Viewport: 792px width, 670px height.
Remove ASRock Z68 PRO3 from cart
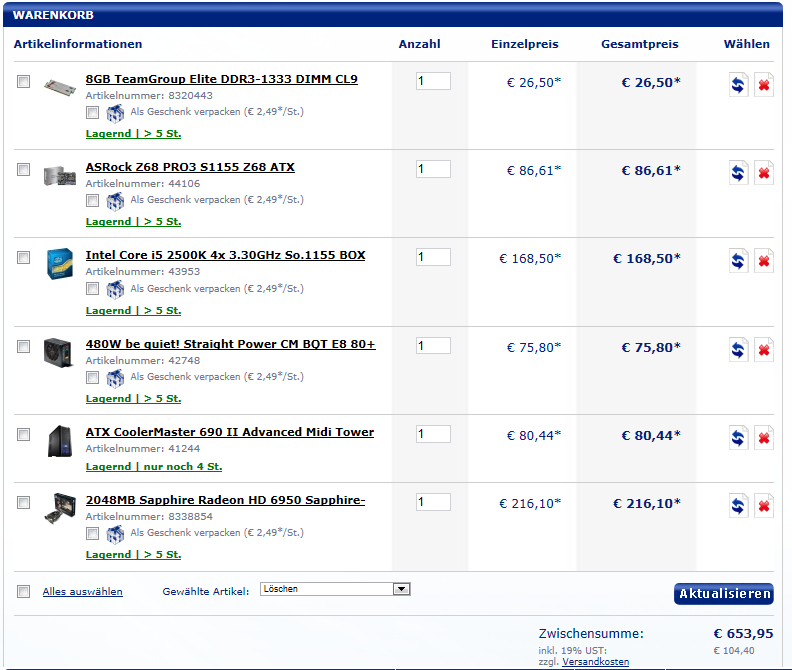tap(764, 173)
